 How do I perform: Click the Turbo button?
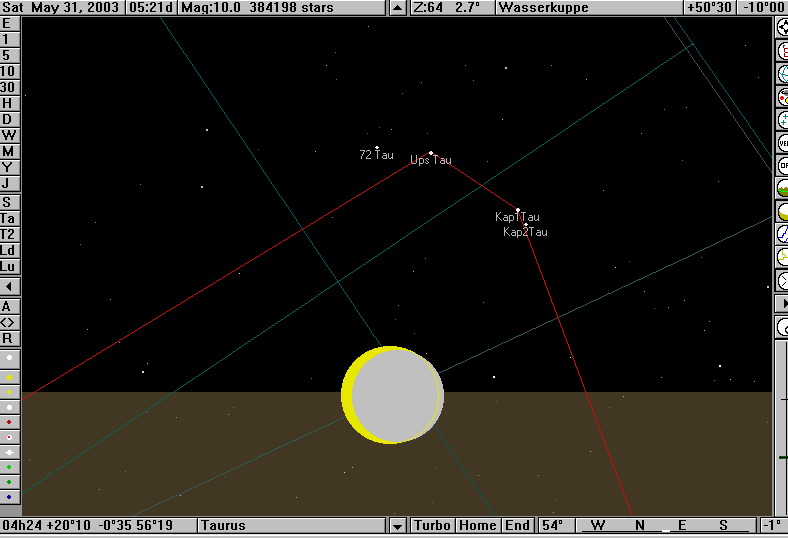pyautogui.click(x=432, y=526)
